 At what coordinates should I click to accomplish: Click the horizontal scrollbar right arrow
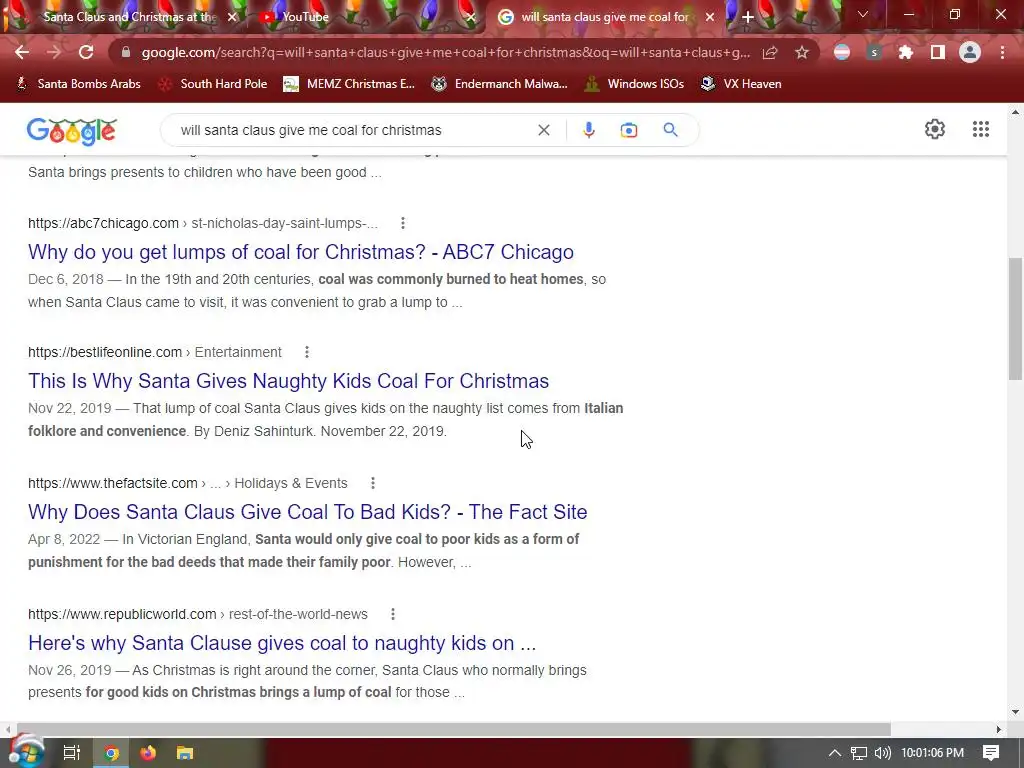[999, 729]
